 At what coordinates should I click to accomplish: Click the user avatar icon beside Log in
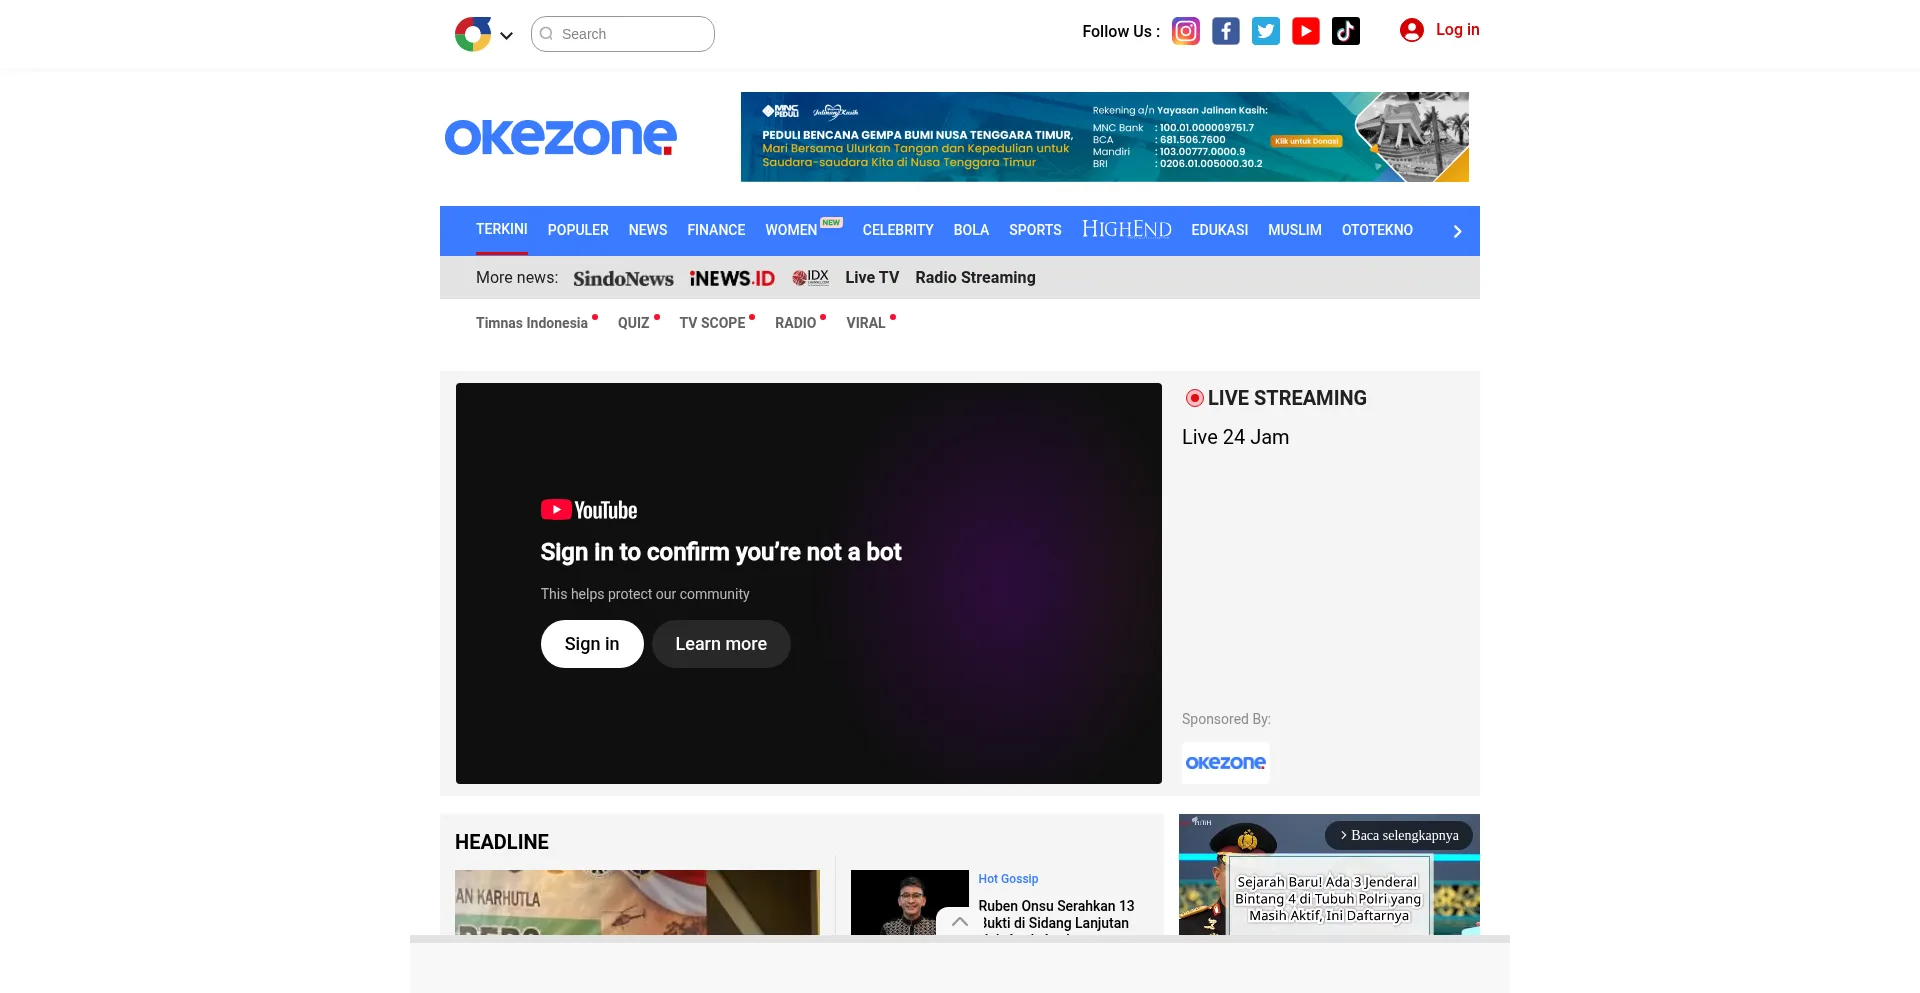click(x=1412, y=30)
